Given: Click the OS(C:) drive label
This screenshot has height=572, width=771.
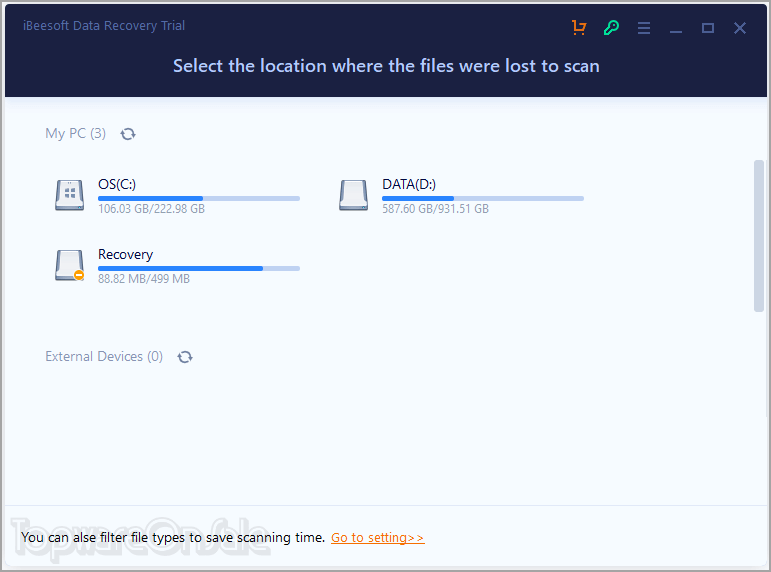Looking at the screenshot, I should (117, 184).
